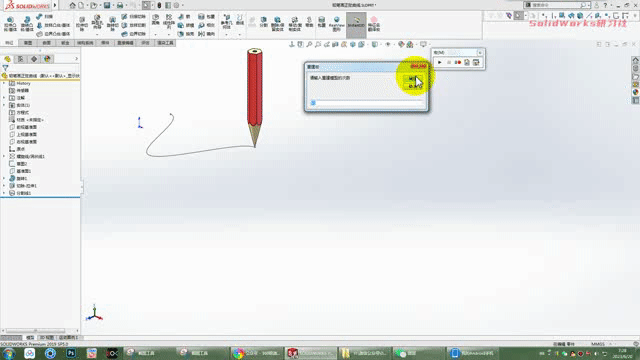Choose the Boundary Cut tool
The image size is (640, 360).
[x=133, y=34]
